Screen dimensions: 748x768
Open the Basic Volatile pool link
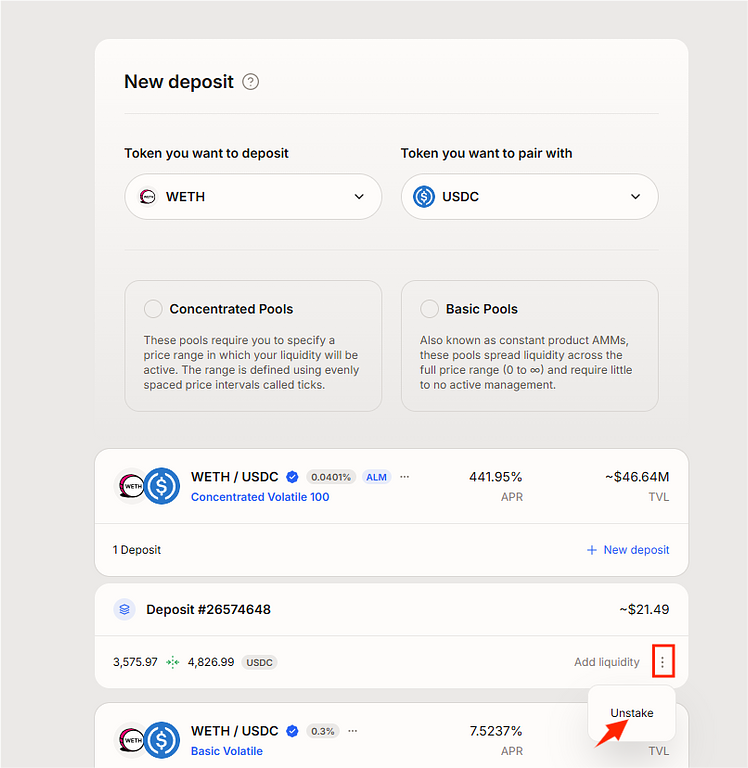pyautogui.click(x=227, y=751)
